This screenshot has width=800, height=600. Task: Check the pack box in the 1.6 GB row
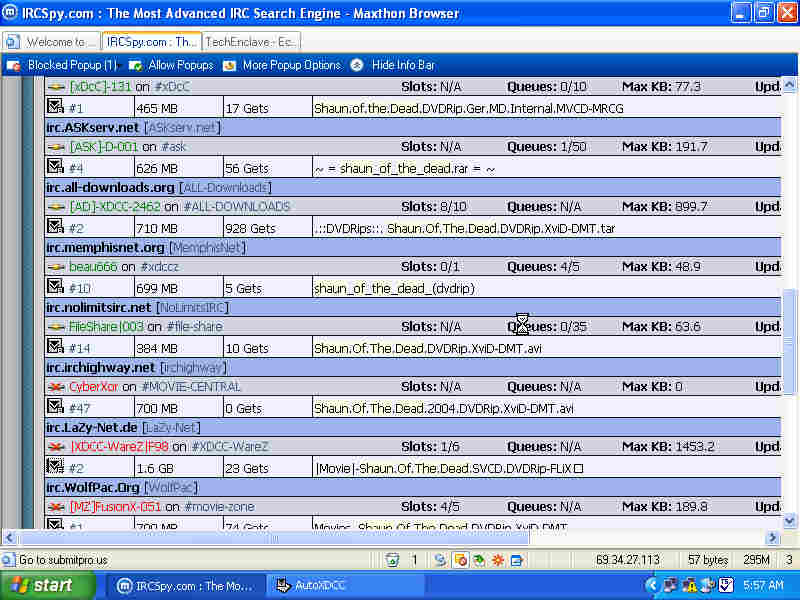click(55, 466)
